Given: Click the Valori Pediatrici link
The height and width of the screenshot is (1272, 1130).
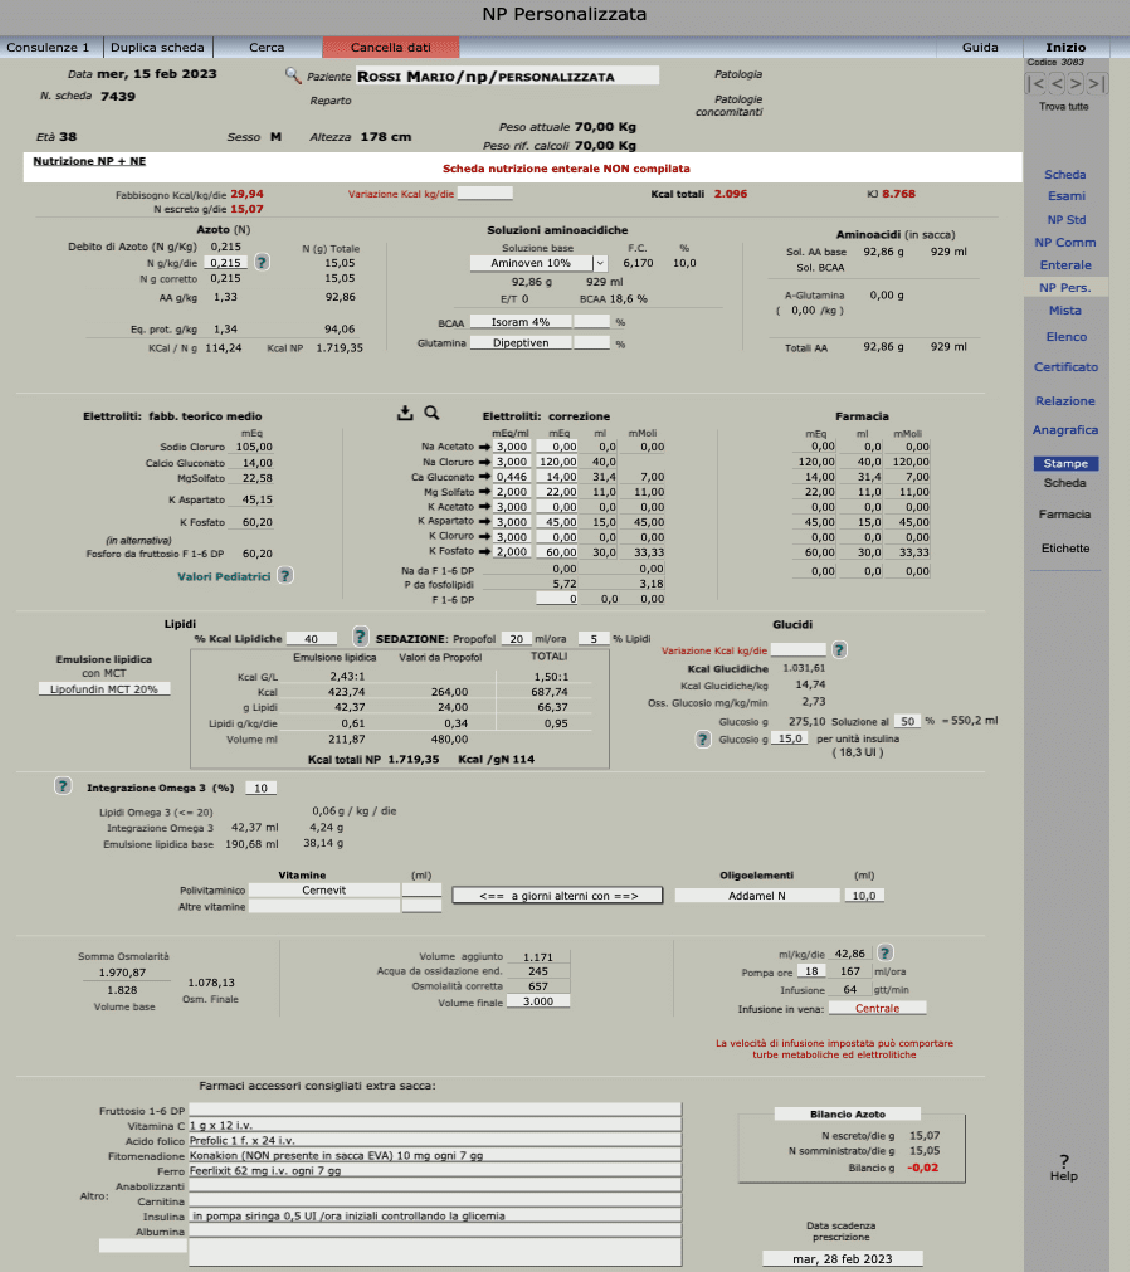Looking at the screenshot, I should coord(224,576).
